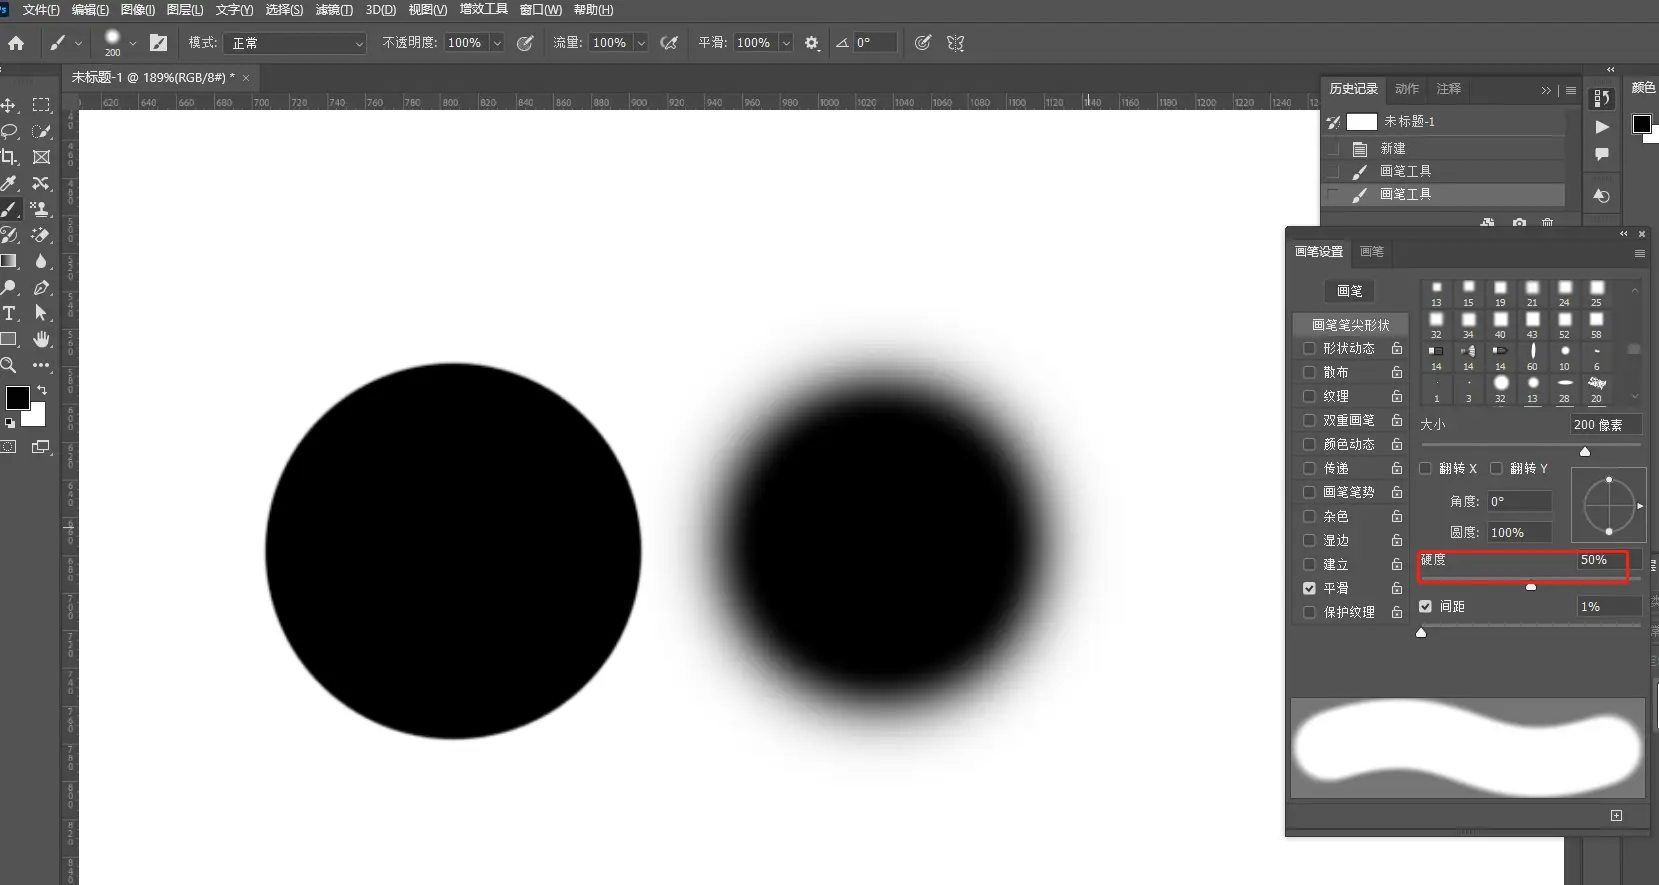Expand the 不透明度 opacity dropdown arrow
Viewport: 1659px width, 885px height.
pyautogui.click(x=497, y=43)
